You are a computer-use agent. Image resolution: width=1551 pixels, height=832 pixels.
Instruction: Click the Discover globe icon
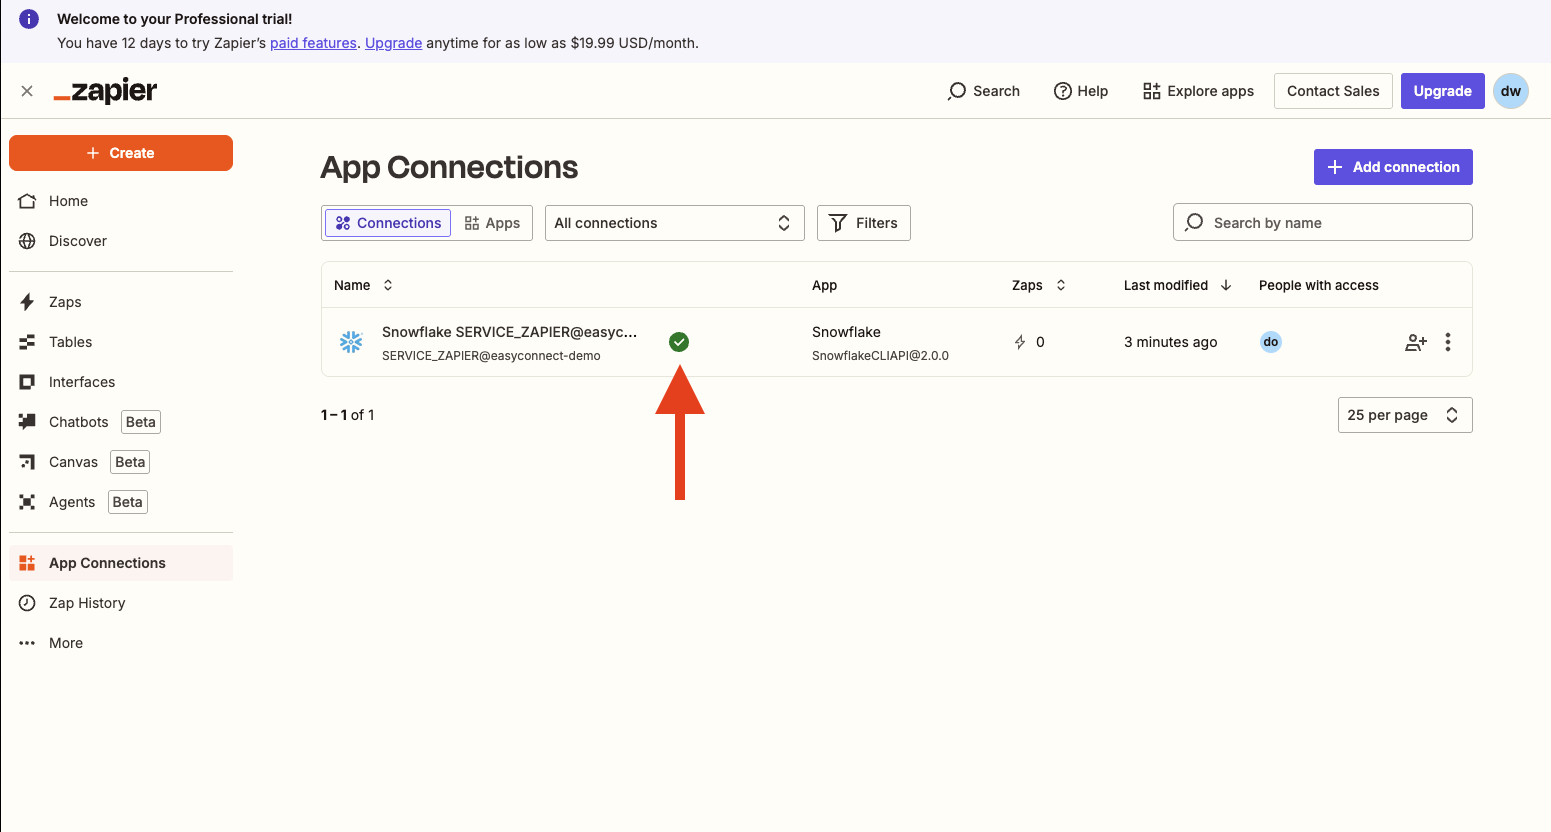click(27, 241)
